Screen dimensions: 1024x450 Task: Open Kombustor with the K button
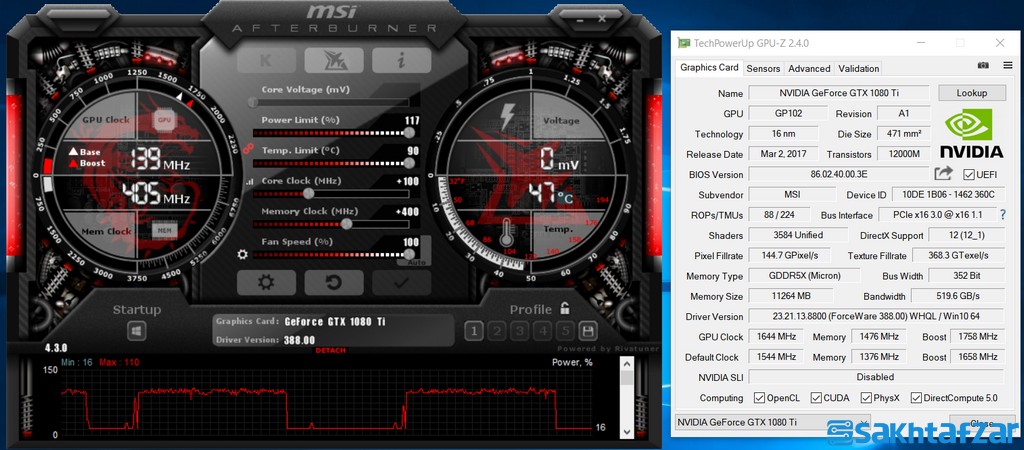[x=266, y=61]
